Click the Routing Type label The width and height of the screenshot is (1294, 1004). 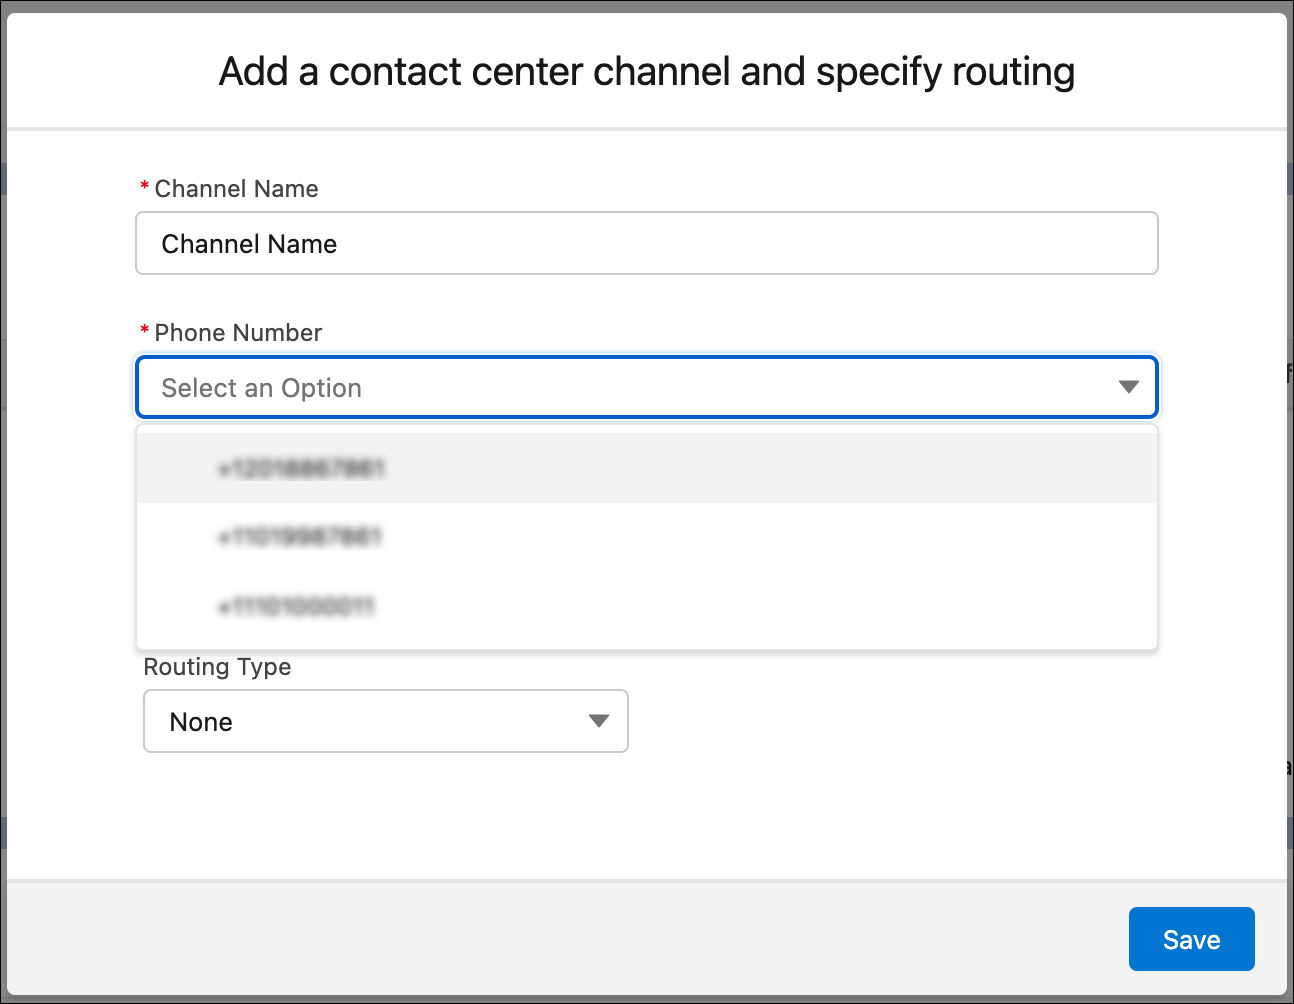coord(217,667)
